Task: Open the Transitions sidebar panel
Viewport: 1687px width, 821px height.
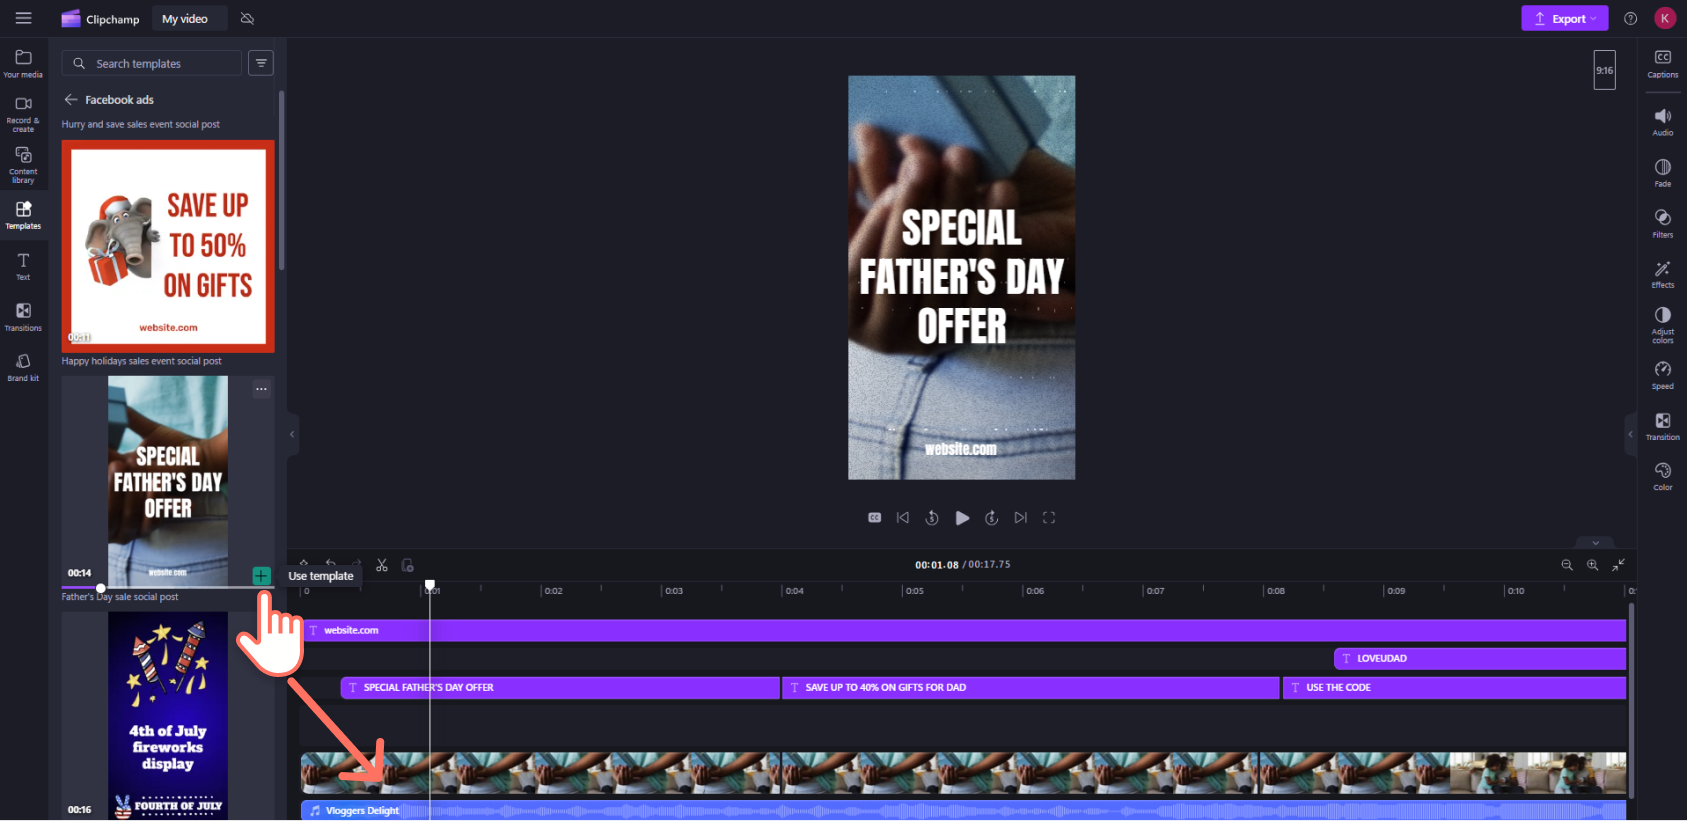Action: [x=23, y=316]
